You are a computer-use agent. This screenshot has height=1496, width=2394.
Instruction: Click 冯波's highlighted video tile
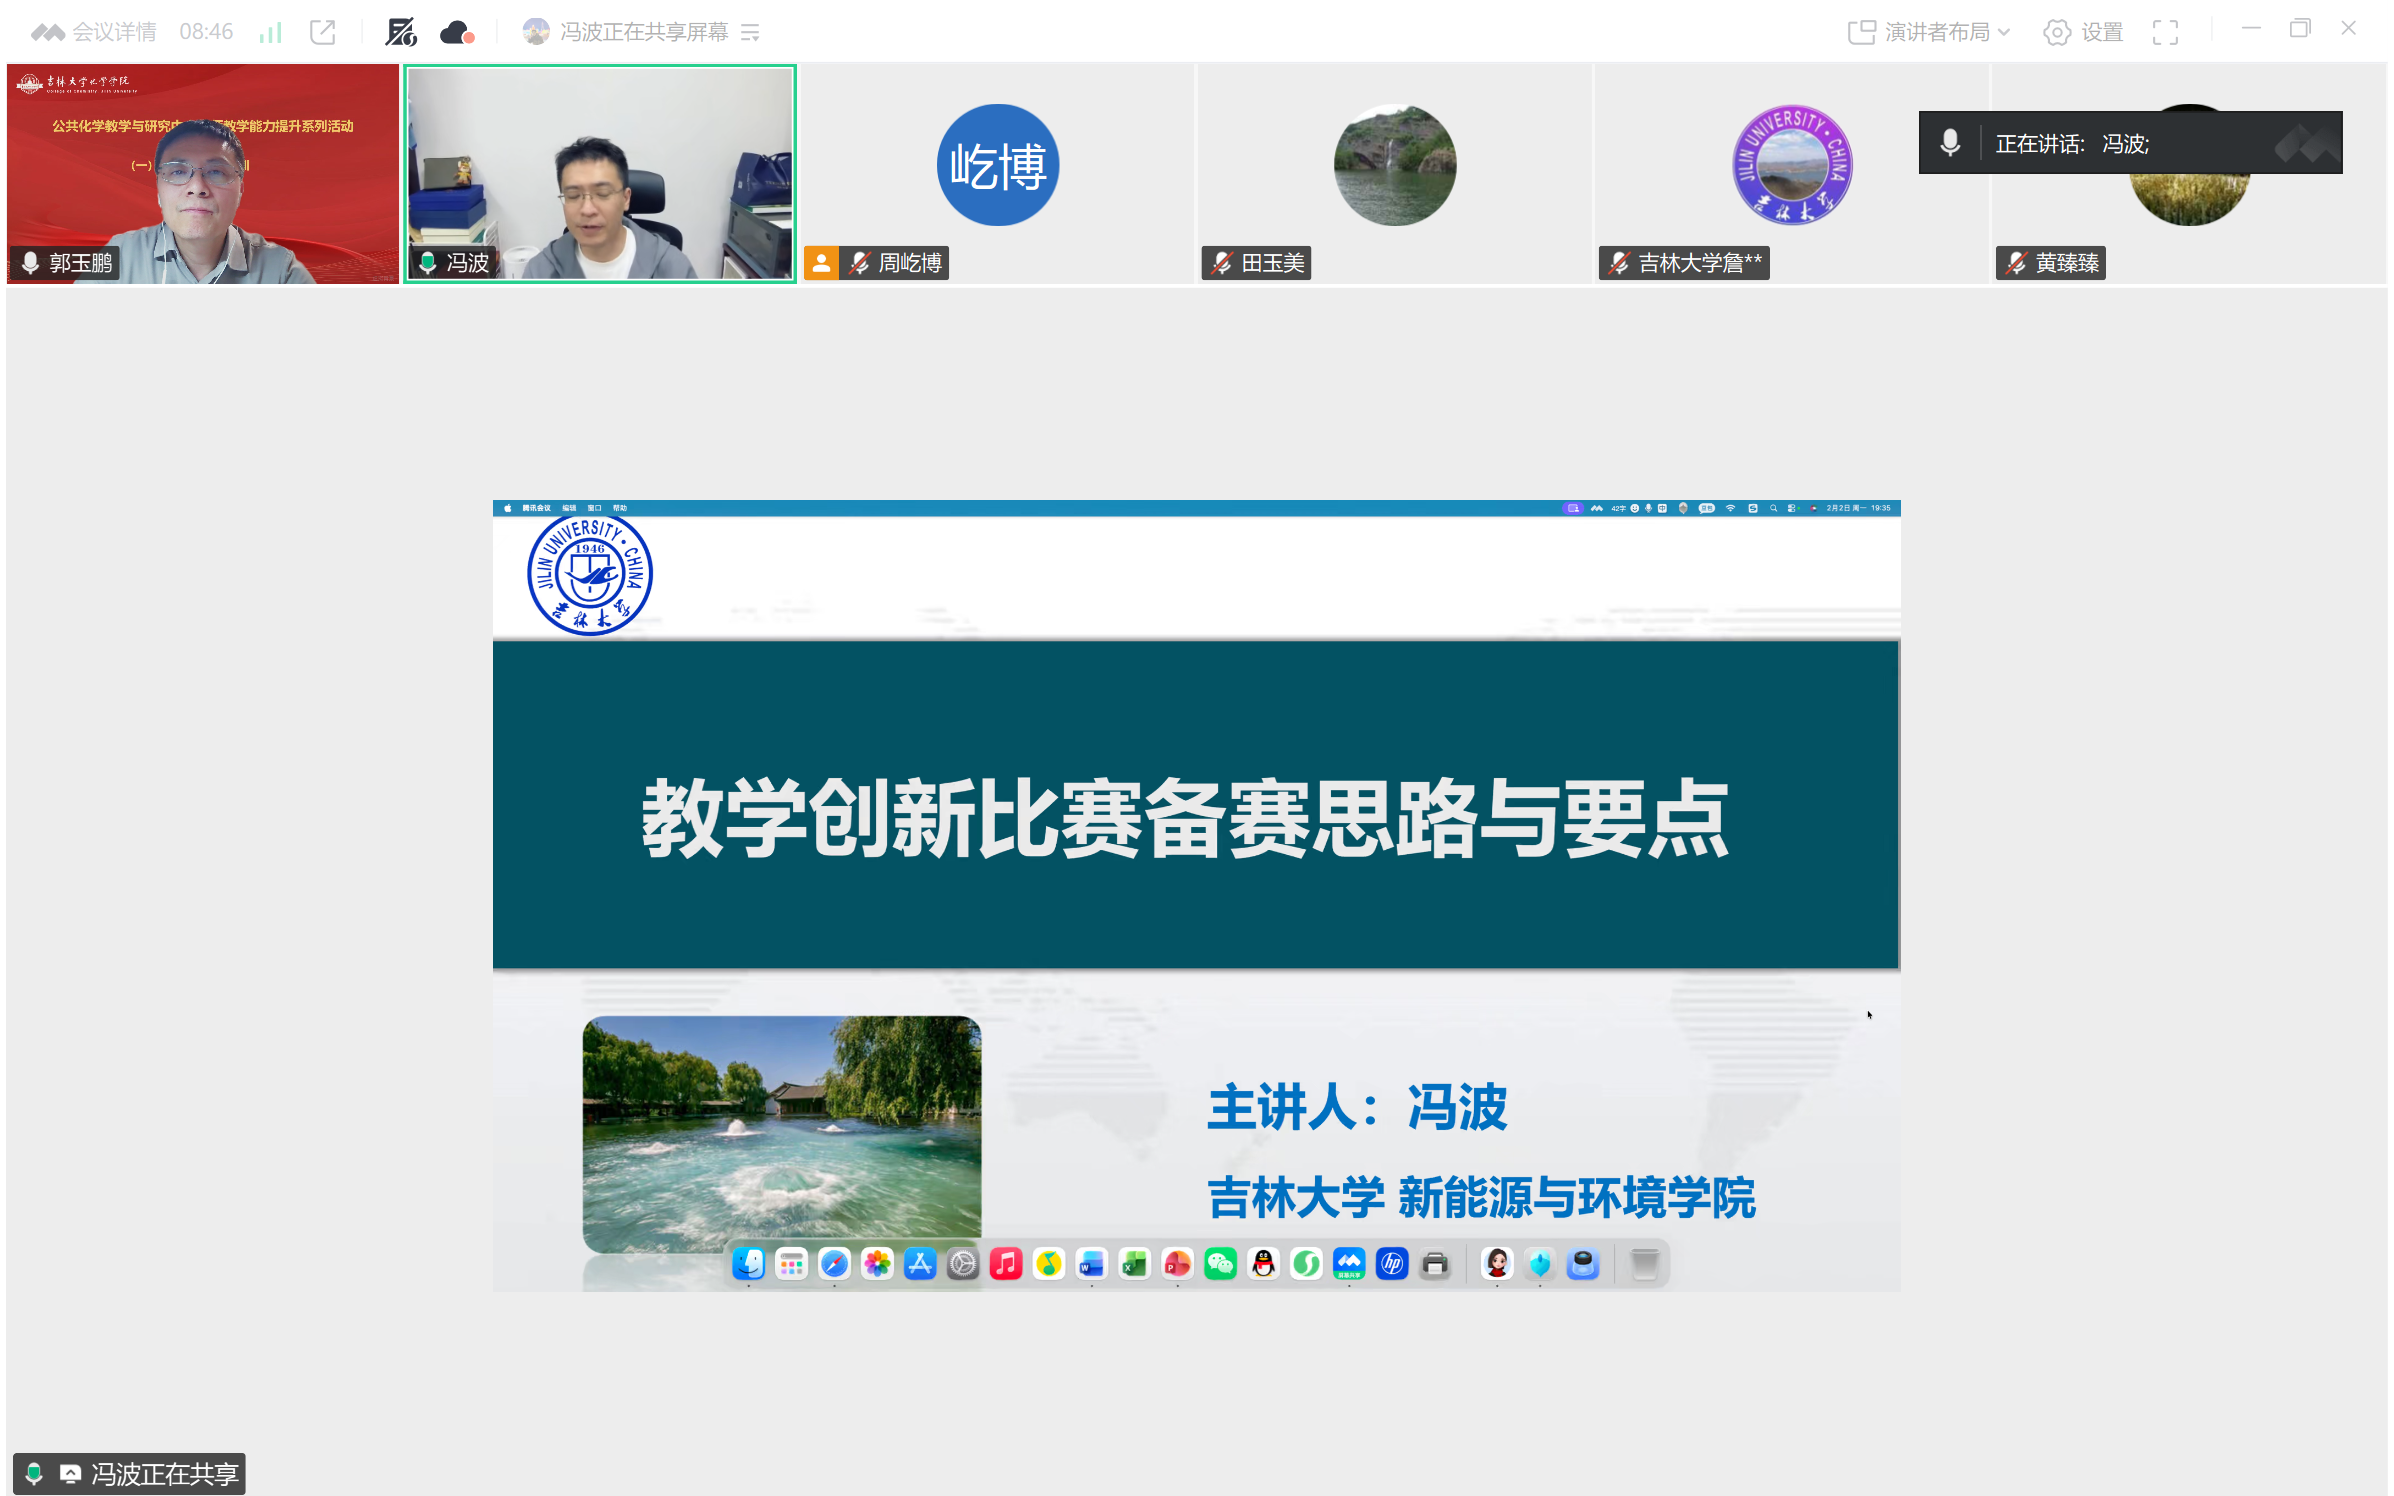click(600, 173)
